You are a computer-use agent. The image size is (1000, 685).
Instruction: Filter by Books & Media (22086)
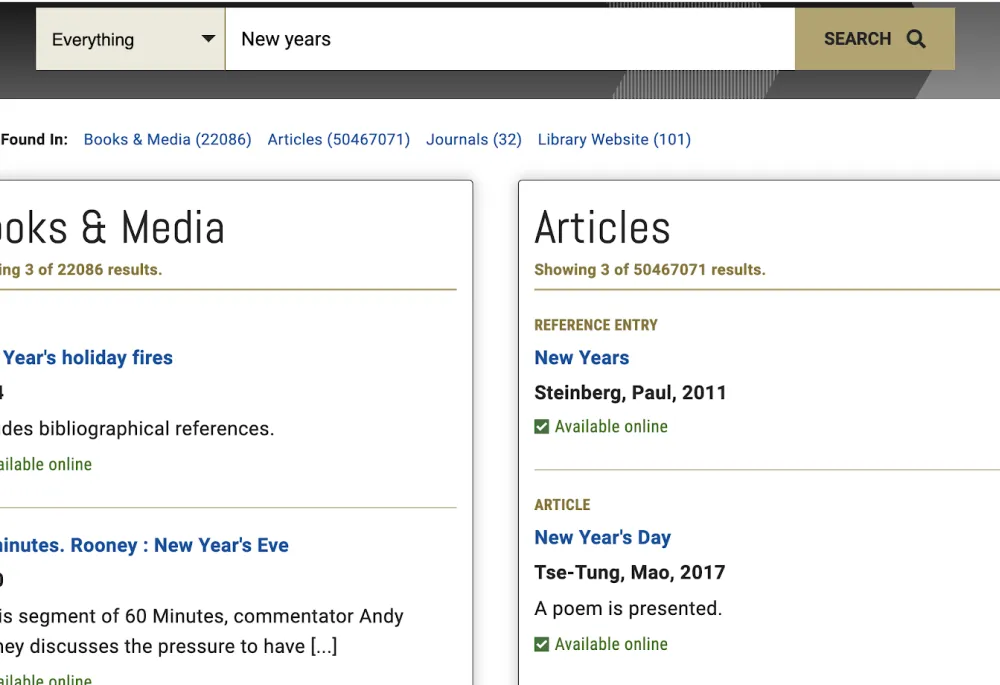167,140
